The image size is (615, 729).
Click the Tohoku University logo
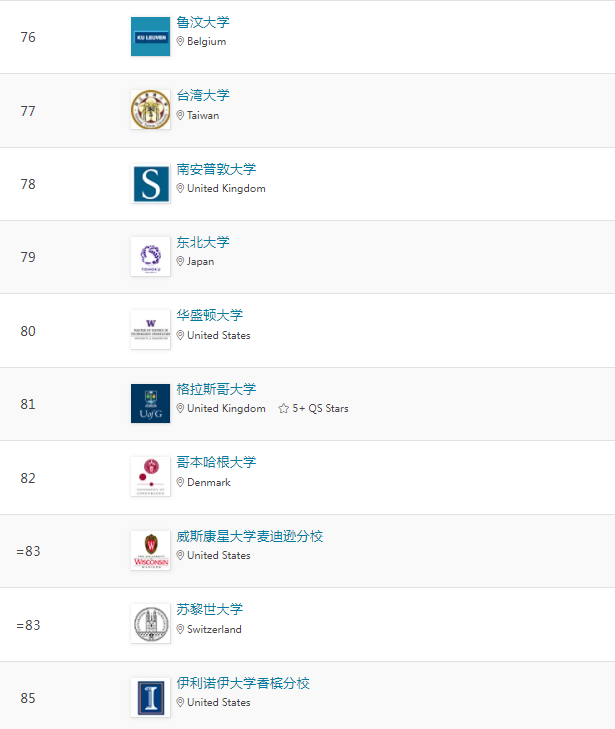150,257
